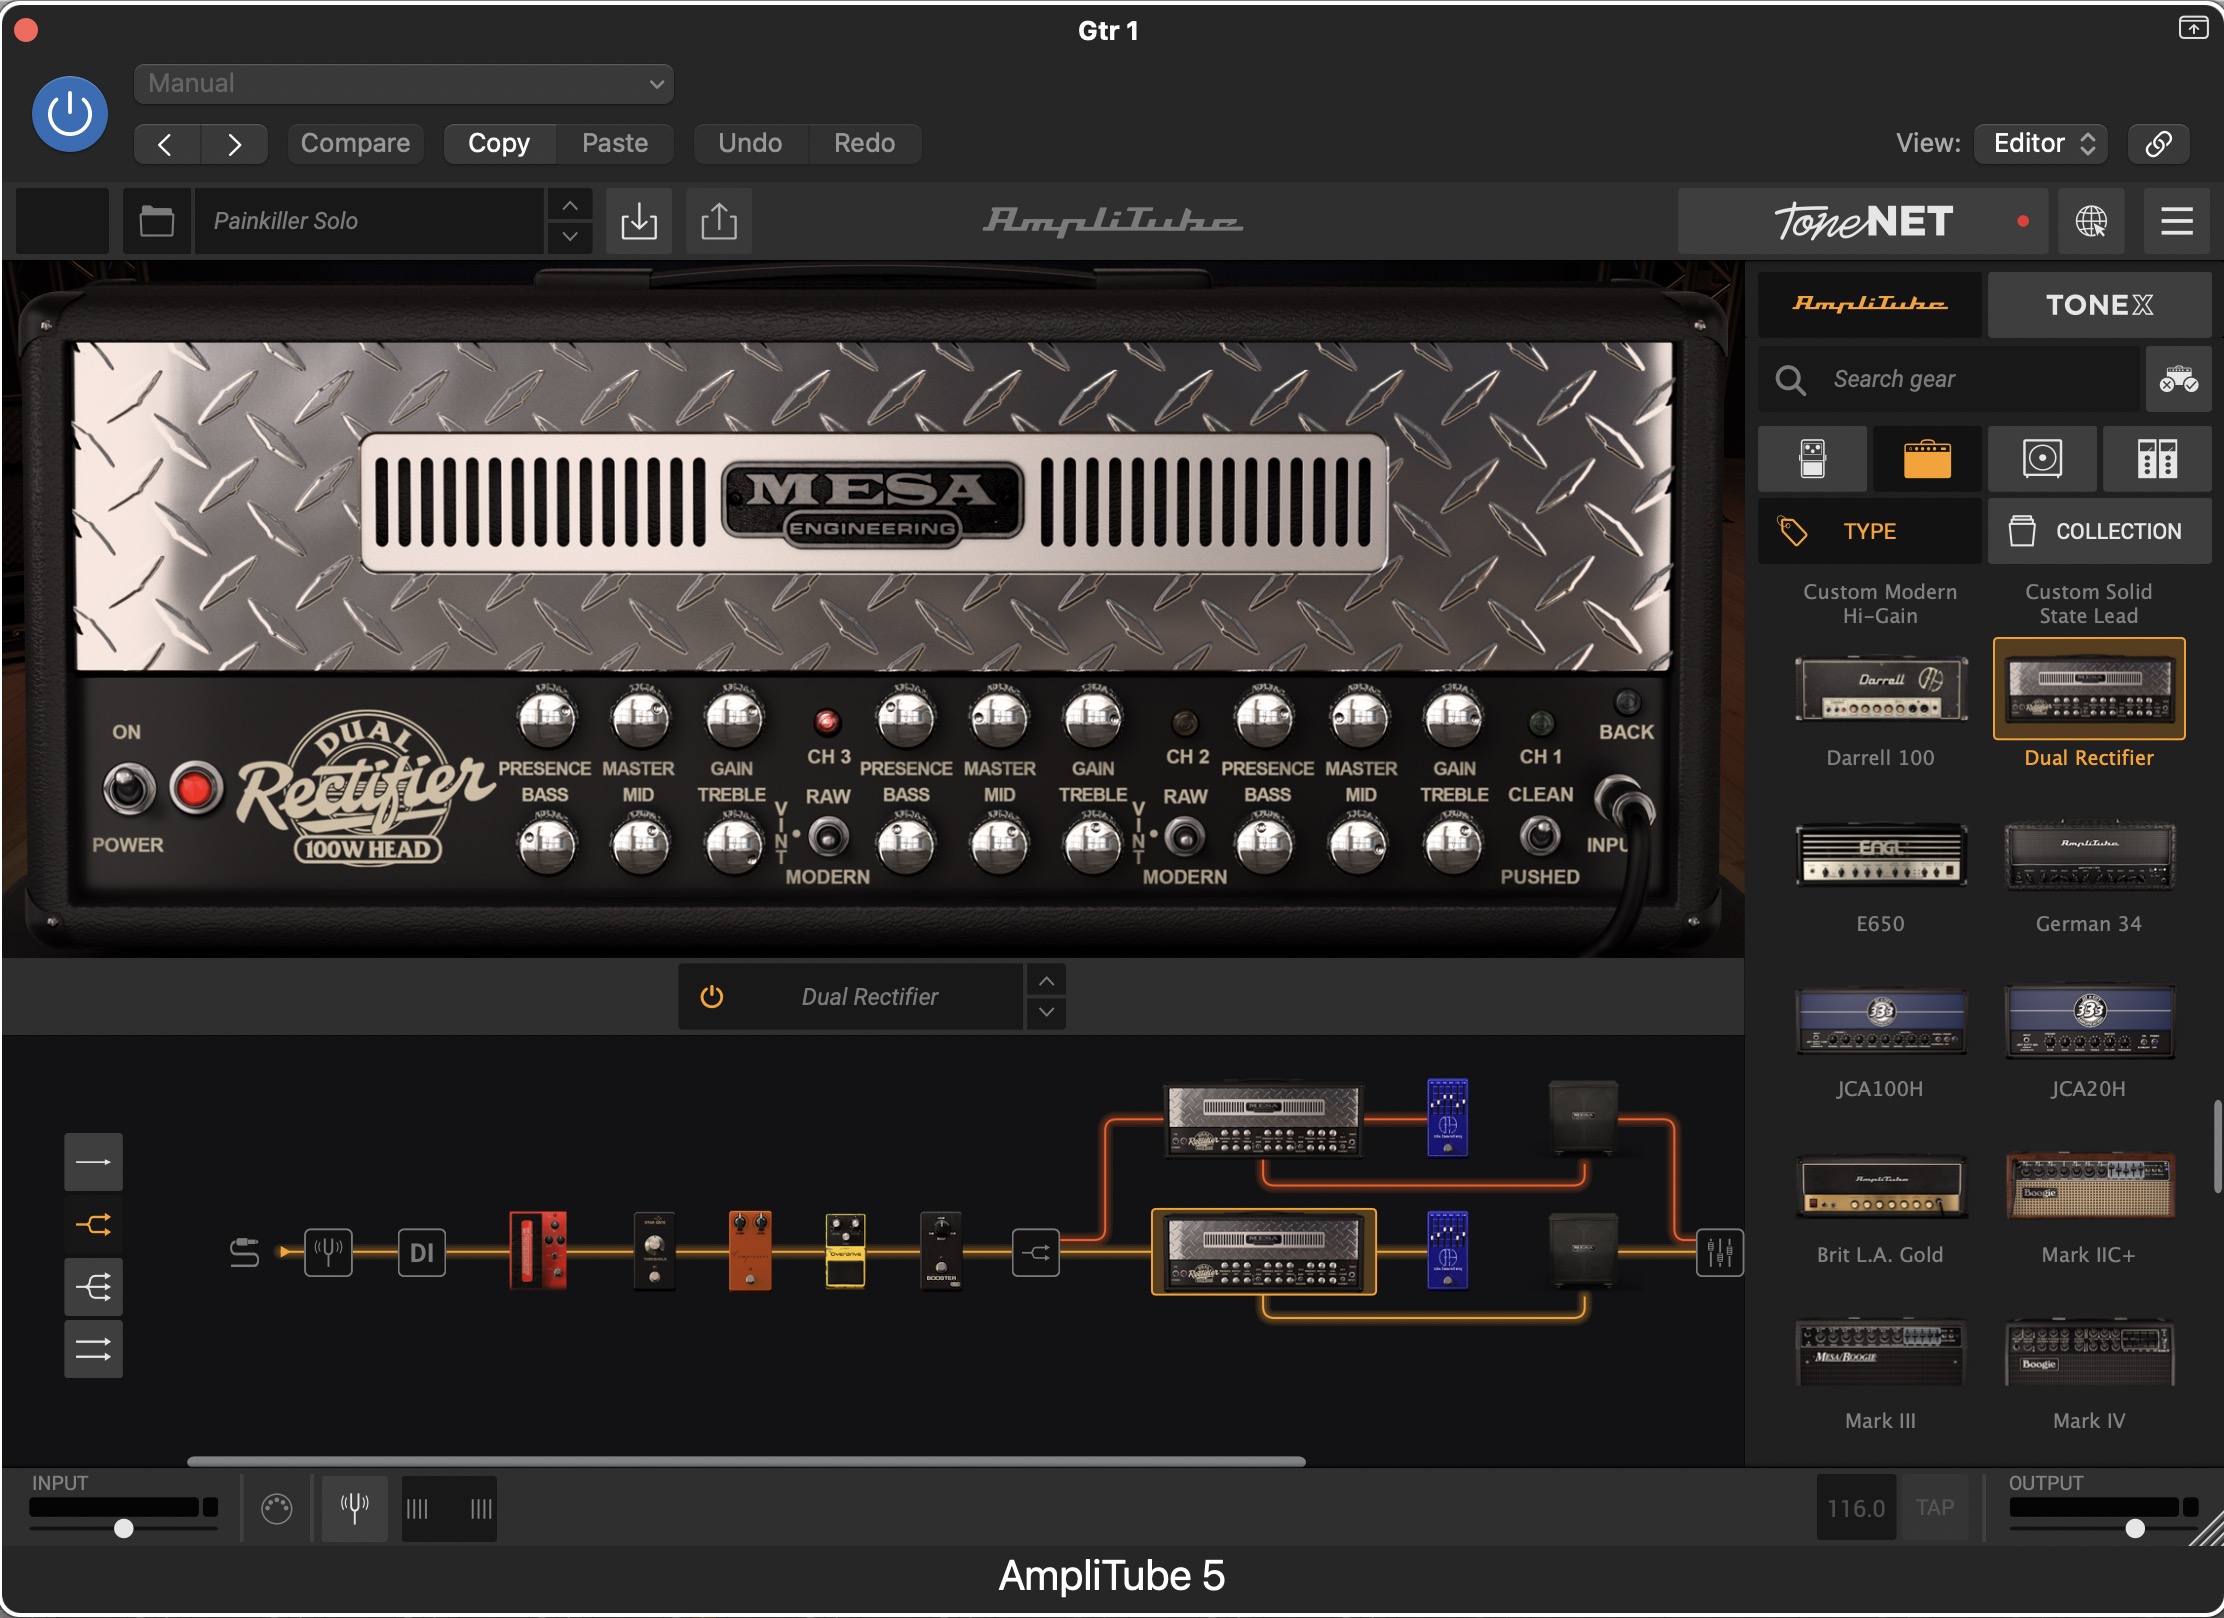2224x1618 pixels.
Task: Open the hamburger main menu
Action: coord(2176,221)
